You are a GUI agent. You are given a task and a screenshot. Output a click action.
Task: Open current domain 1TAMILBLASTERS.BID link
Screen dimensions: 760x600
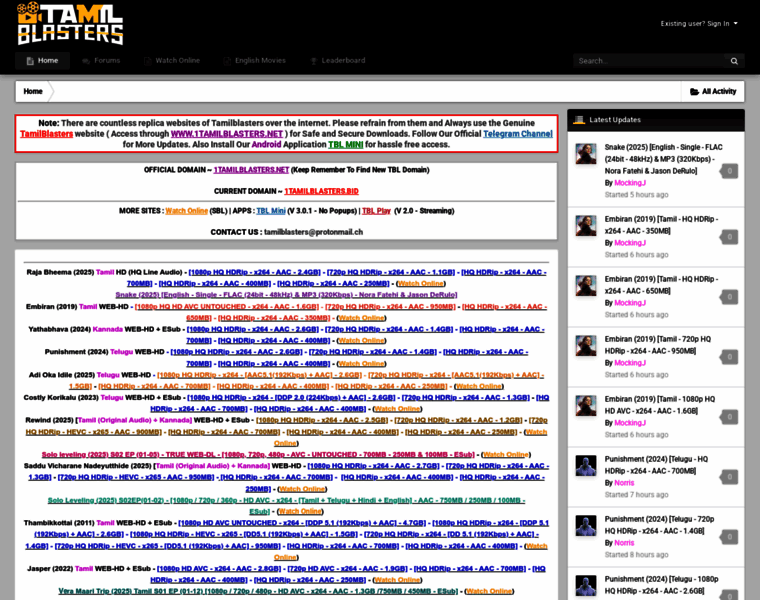pyautogui.click(x=321, y=191)
